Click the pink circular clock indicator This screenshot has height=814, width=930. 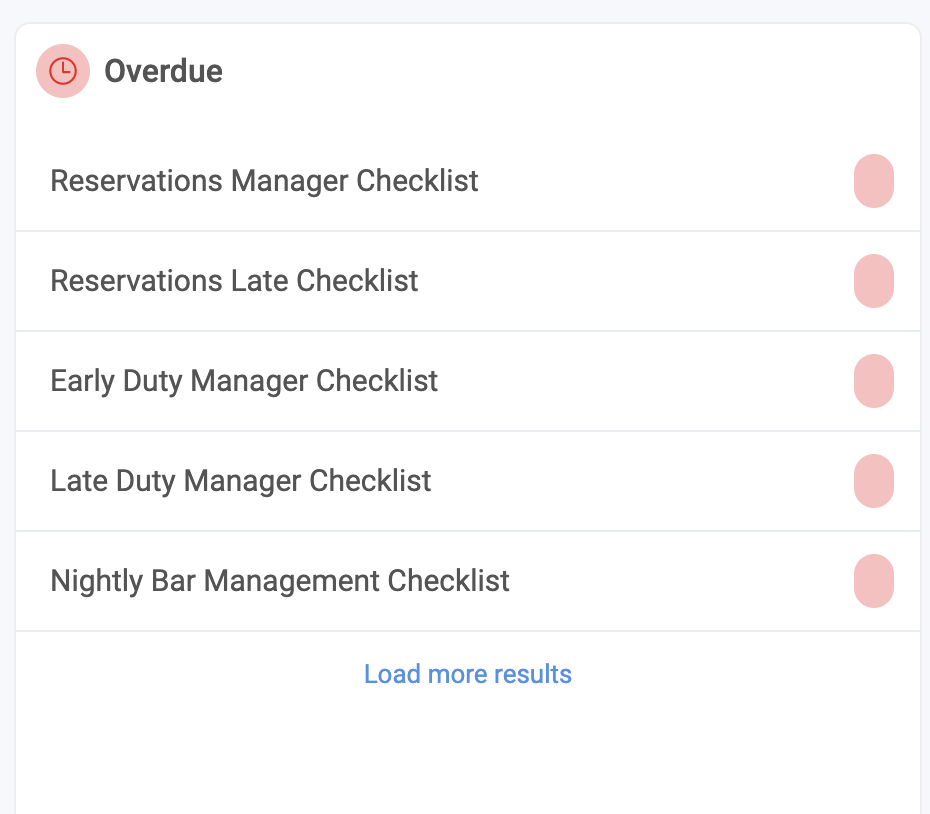click(62, 71)
